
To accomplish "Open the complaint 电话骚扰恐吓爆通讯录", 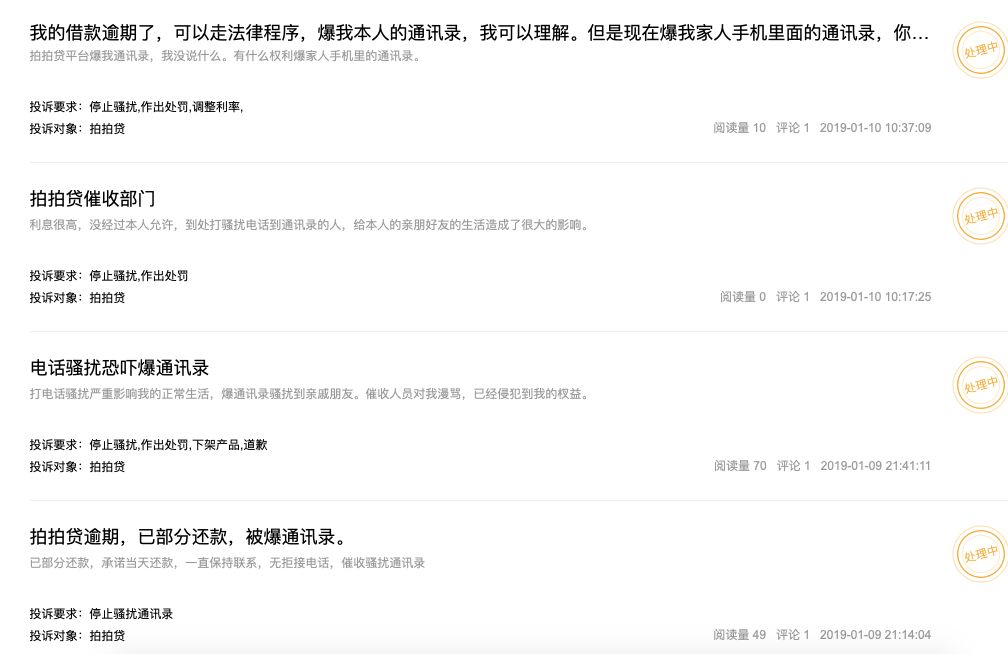I will 118,367.
